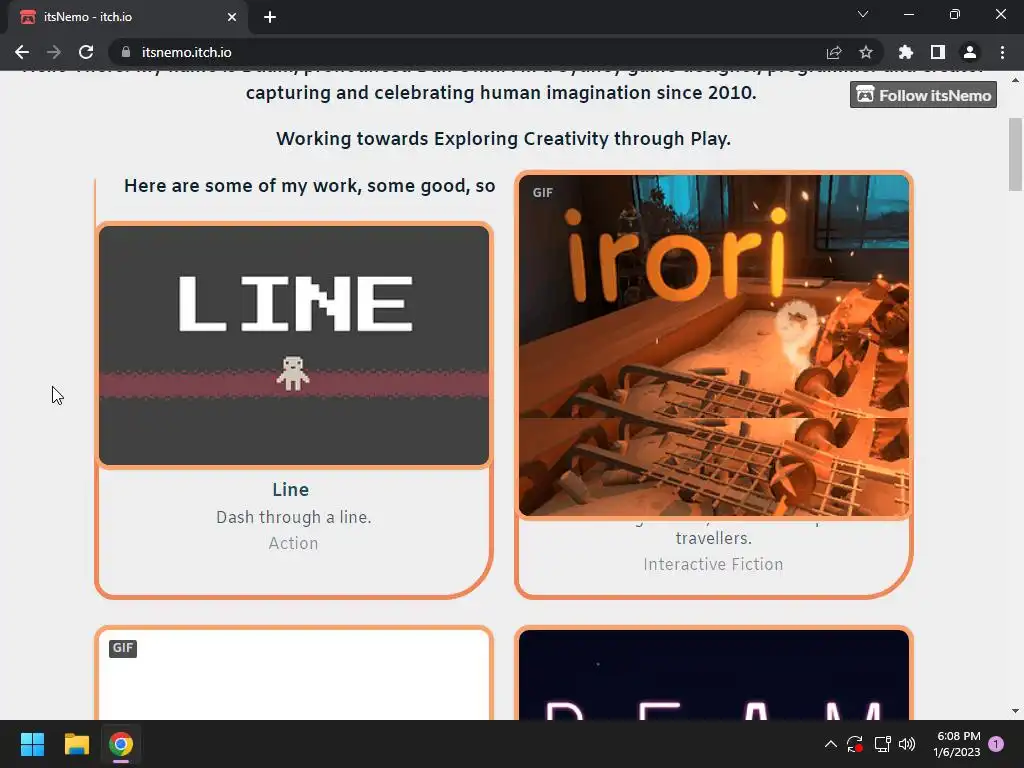Open the Chrome profile avatar
The width and height of the screenshot is (1024, 768).
(970, 52)
